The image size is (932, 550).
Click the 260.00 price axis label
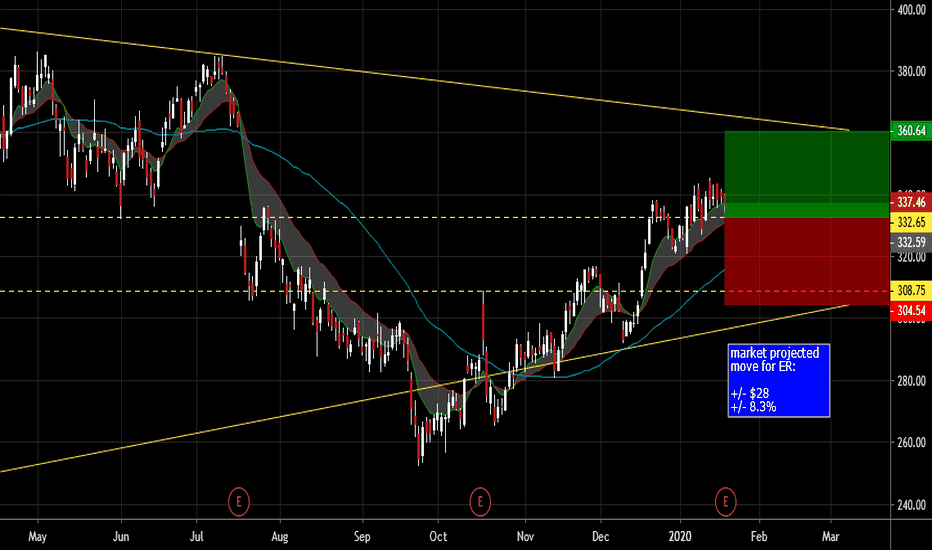point(911,442)
